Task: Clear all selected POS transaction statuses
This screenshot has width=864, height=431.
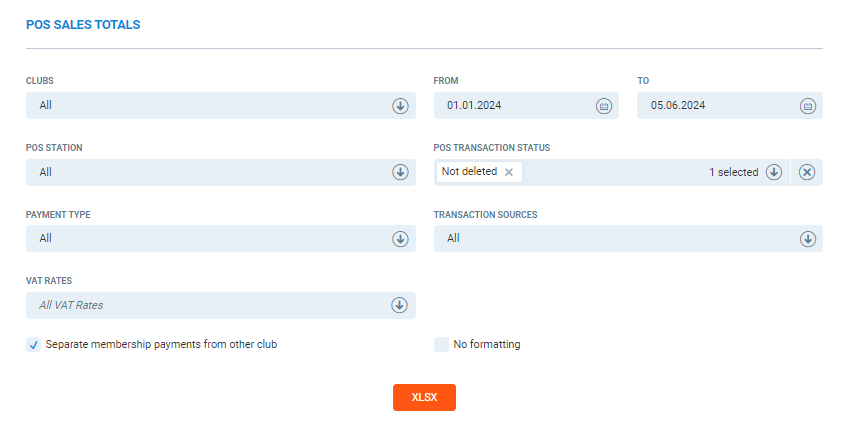Action: [x=807, y=172]
